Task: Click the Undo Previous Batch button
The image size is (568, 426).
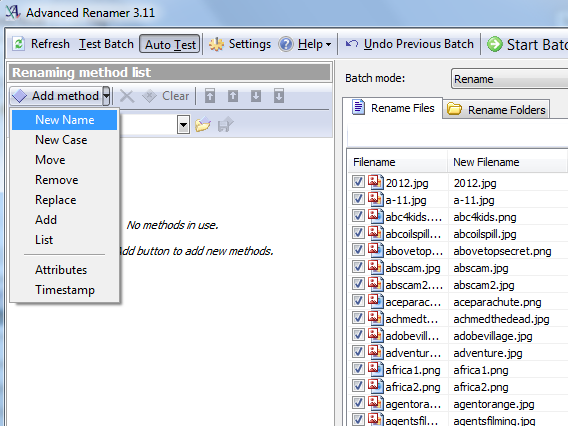Action: click(x=409, y=44)
